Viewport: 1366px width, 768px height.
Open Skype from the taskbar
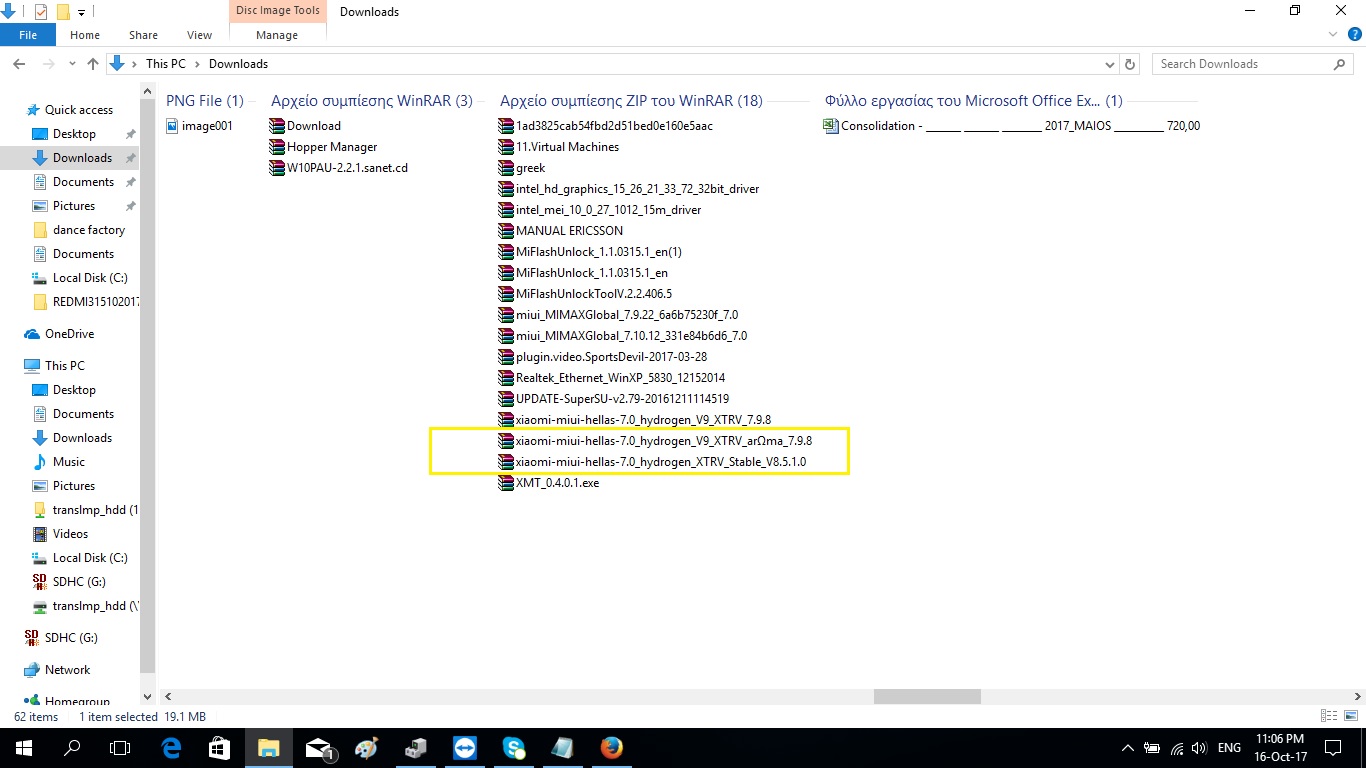point(514,748)
